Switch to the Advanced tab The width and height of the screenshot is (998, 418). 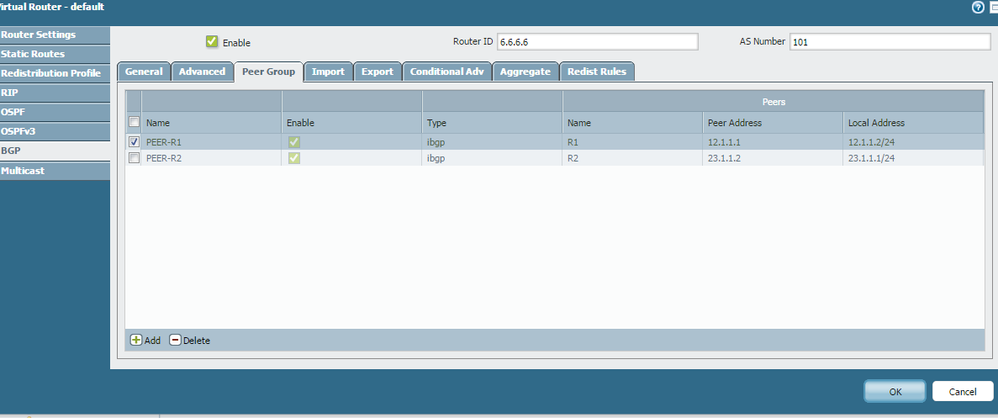tap(202, 72)
